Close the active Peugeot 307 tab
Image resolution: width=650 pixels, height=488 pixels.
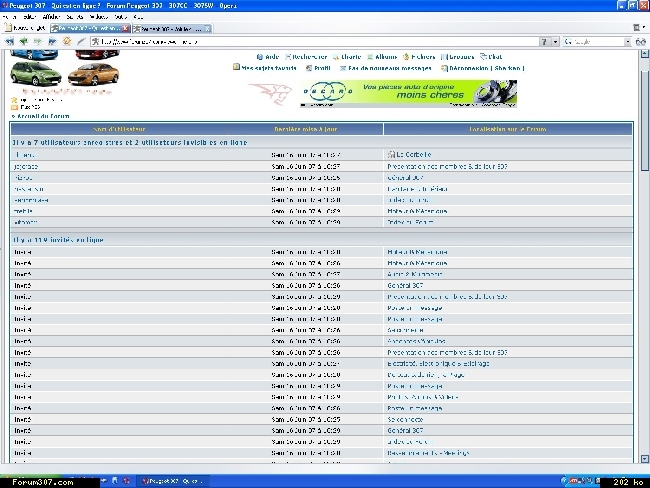tap(126, 28)
